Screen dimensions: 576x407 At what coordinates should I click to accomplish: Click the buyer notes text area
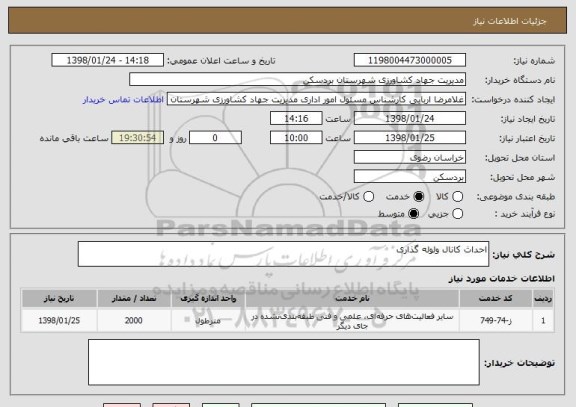284,362
